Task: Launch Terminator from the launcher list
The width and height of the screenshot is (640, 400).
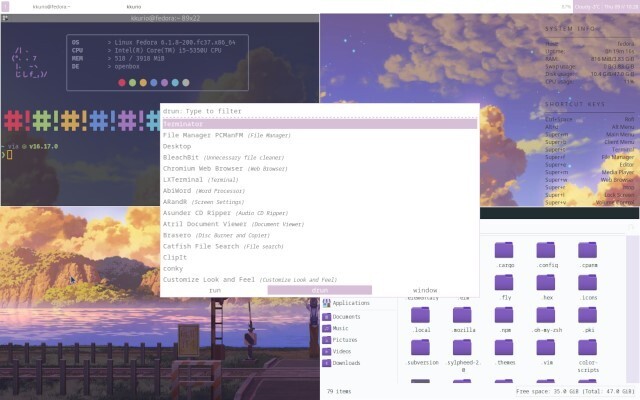Action: pyautogui.click(x=320, y=124)
